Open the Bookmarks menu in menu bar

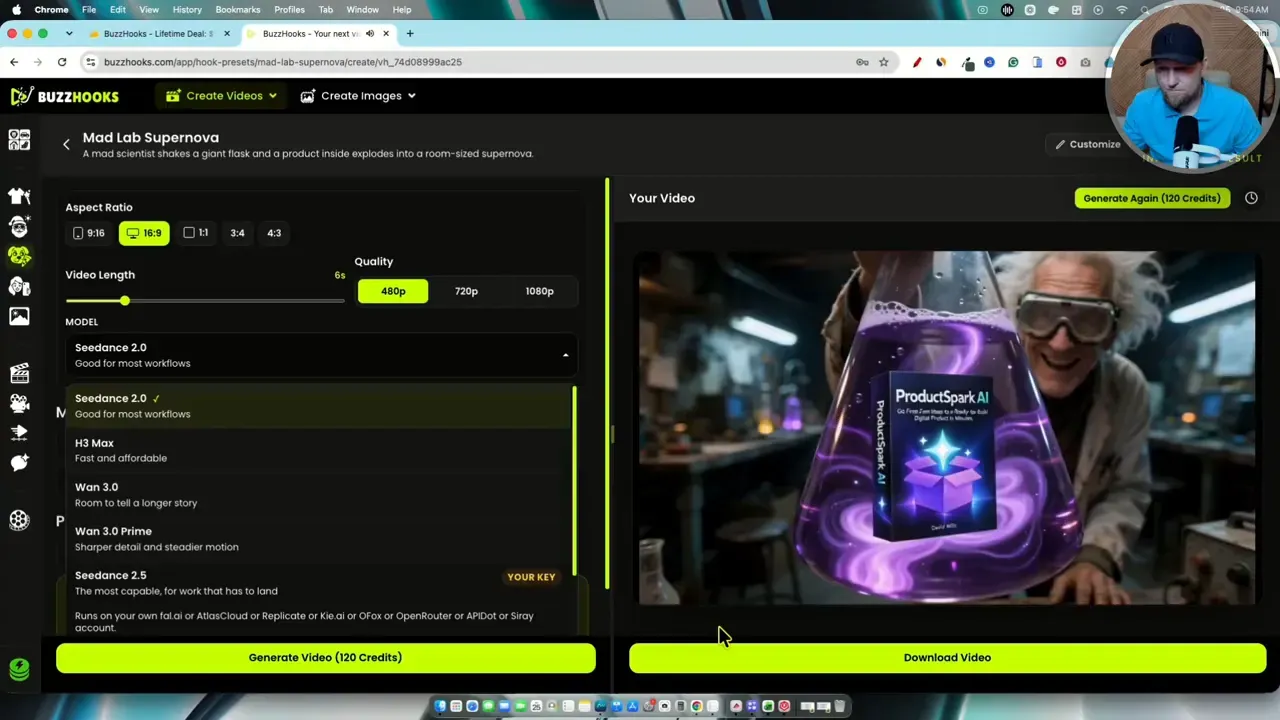[x=238, y=9]
